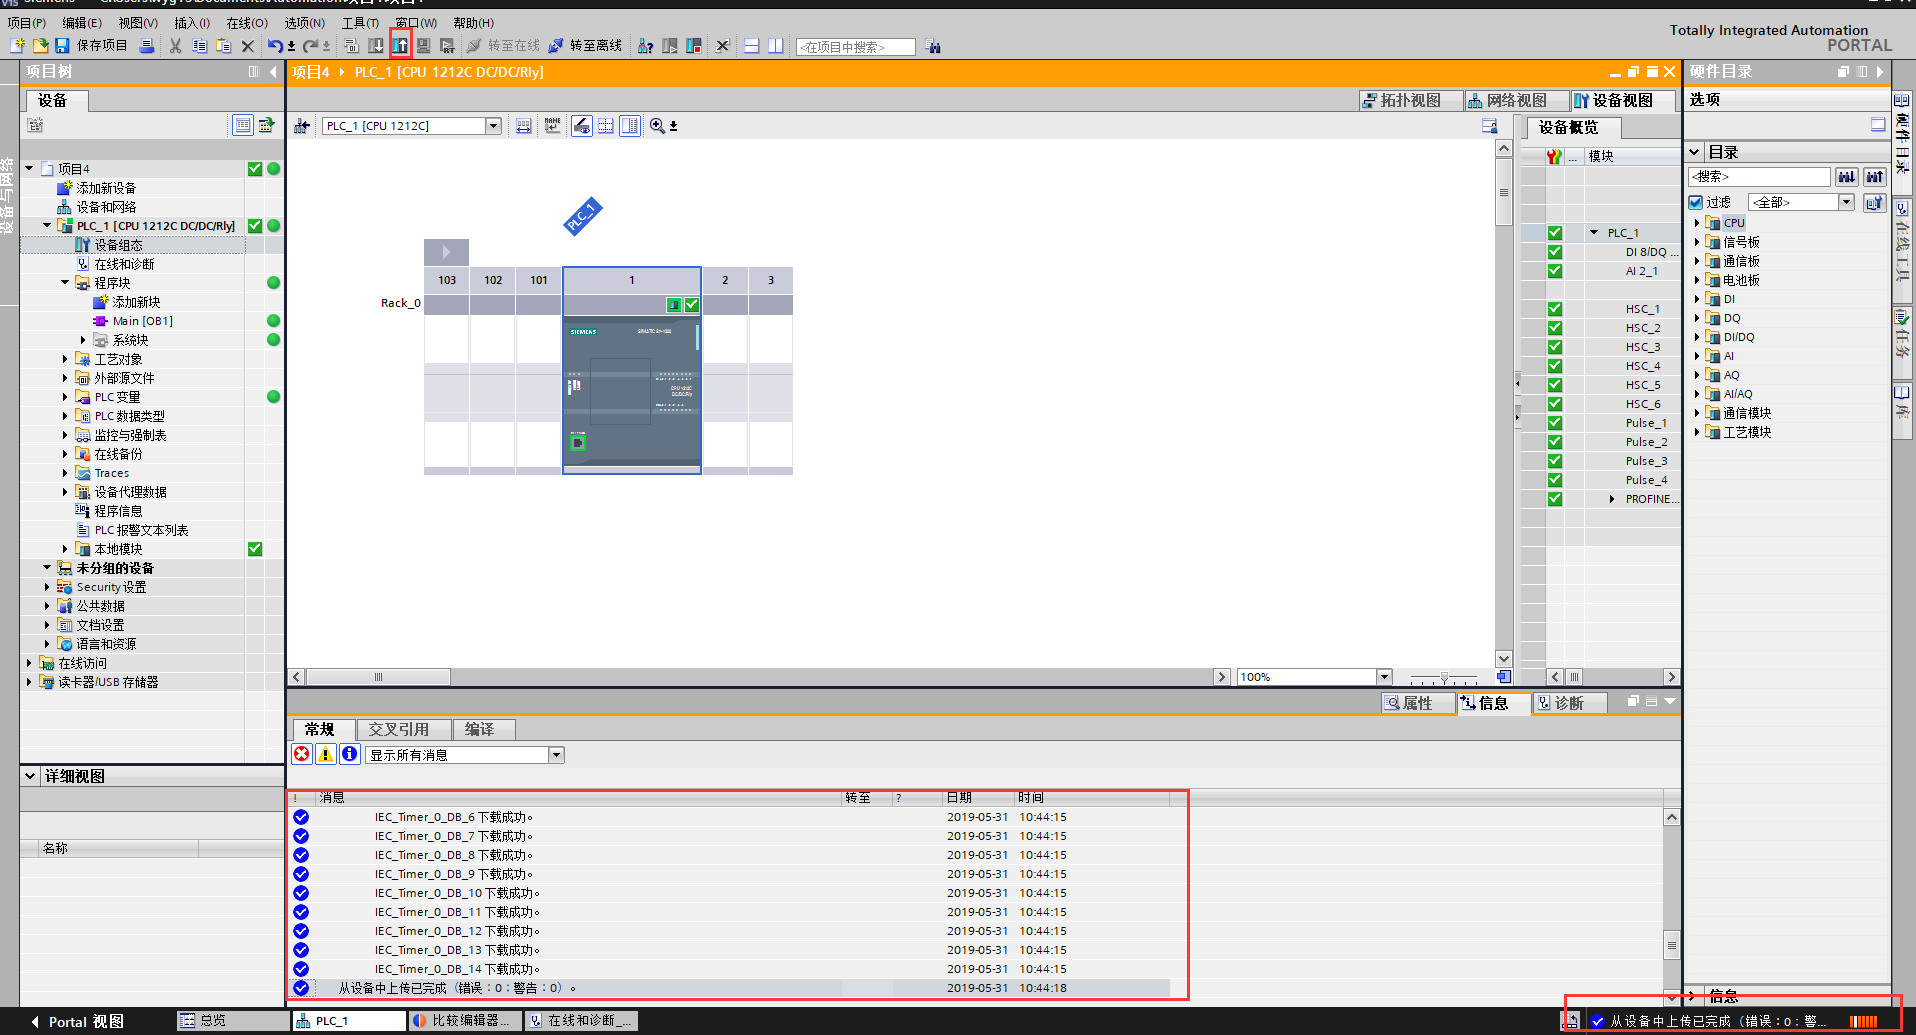Image resolution: width=1916 pixels, height=1035 pixels.
Task: Click the undo arrow icon
Action: coord(275,46)
